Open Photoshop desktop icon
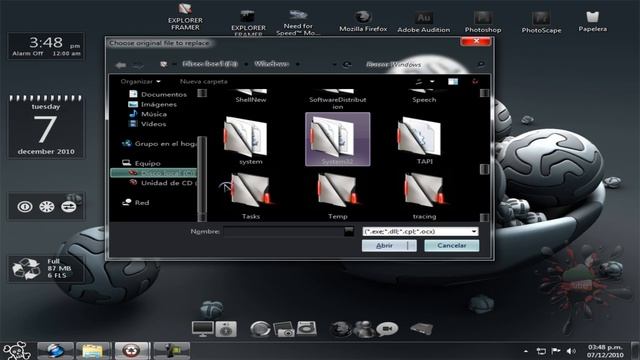 coord(483,22)
